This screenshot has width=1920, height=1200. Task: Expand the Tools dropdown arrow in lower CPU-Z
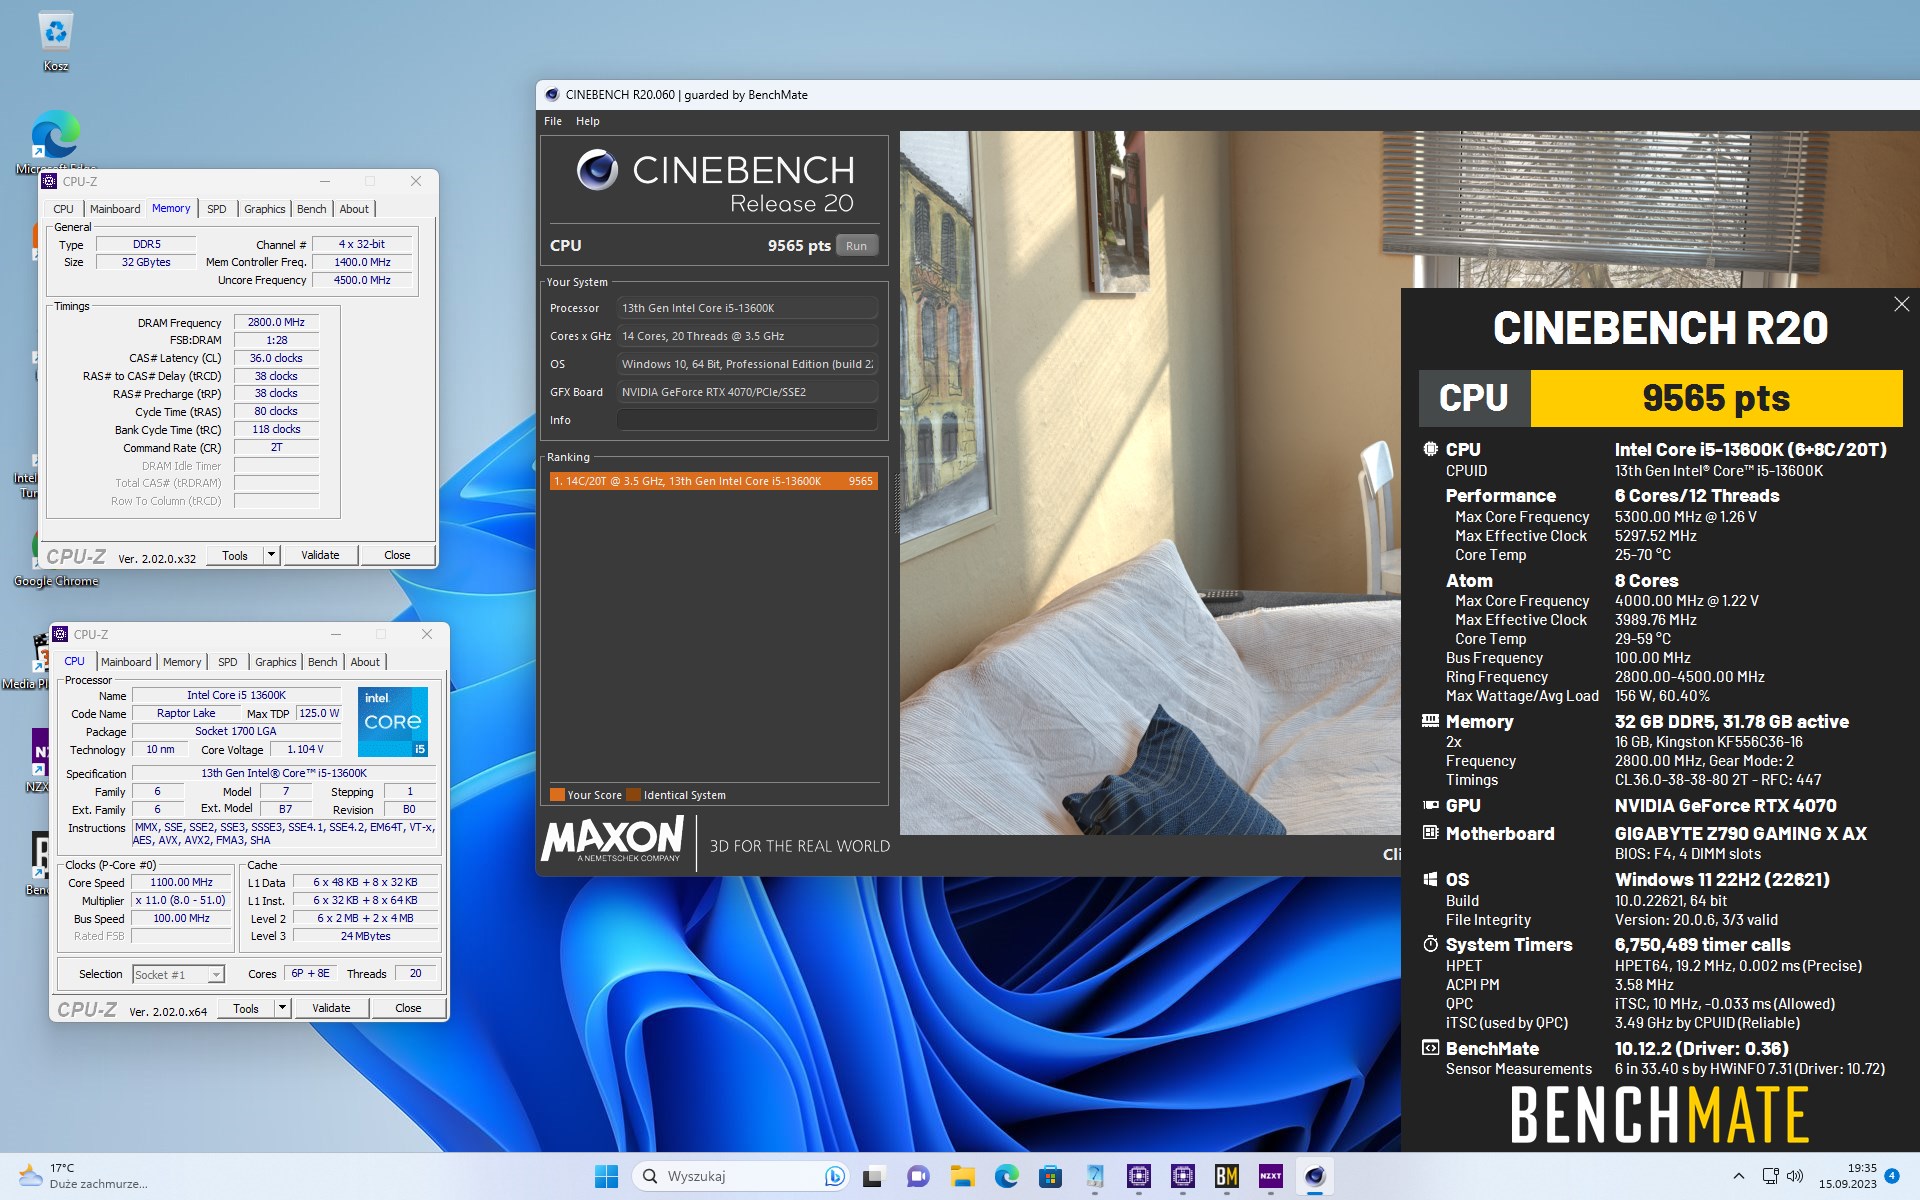click(282, 1008)
